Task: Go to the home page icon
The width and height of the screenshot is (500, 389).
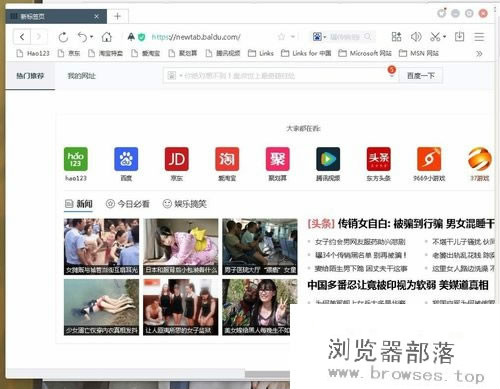Action: point(107,37)
